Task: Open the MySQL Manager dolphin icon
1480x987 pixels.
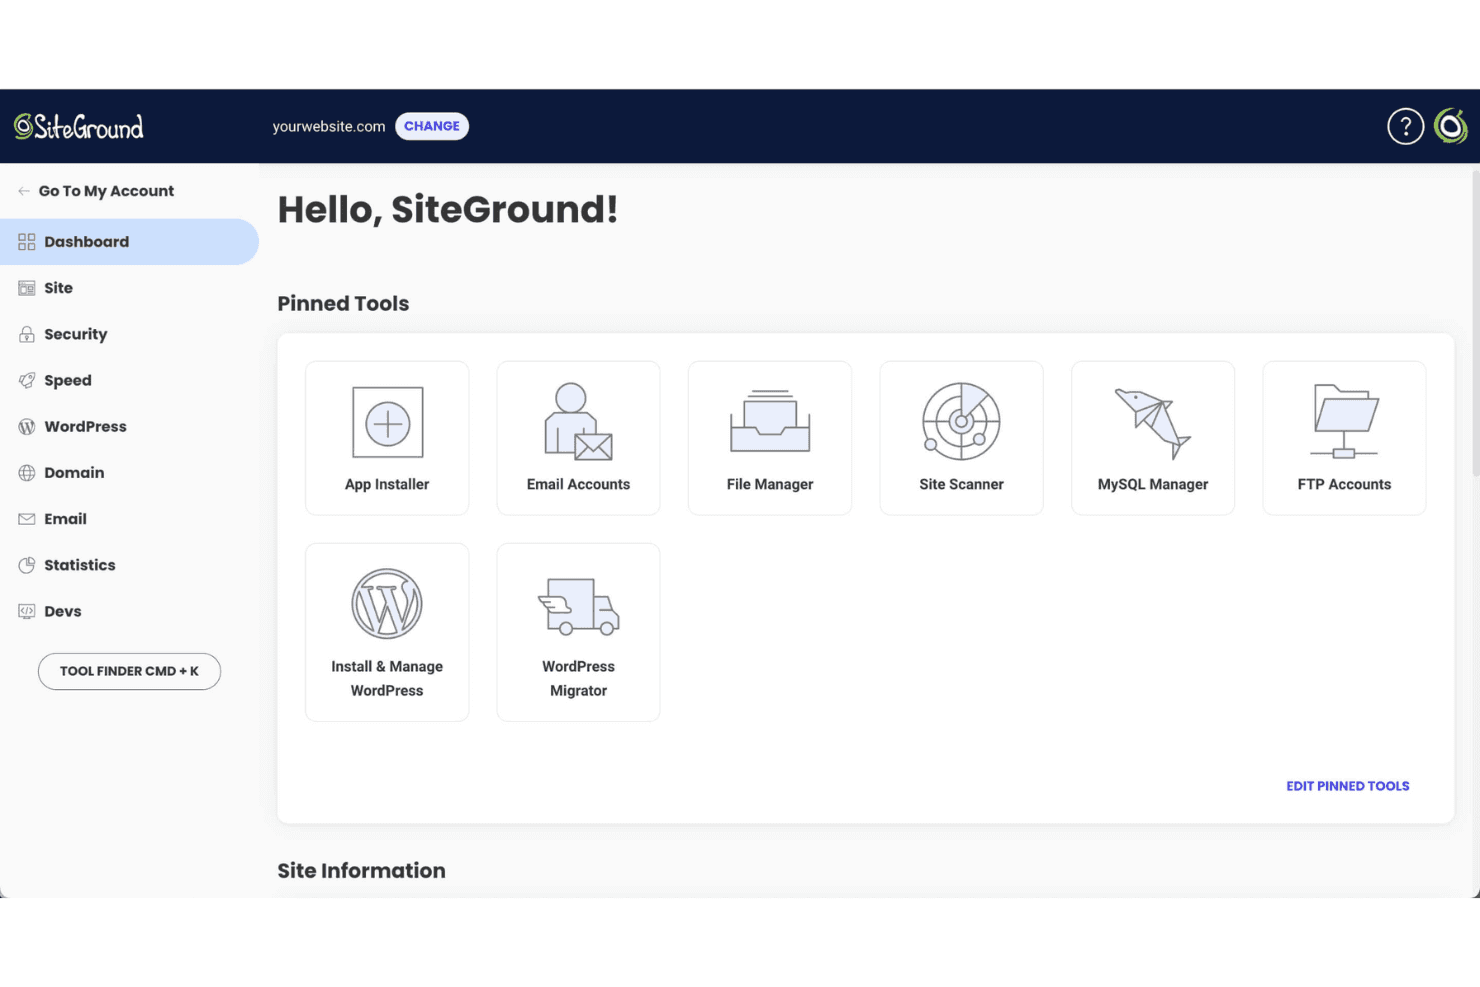Action: [x=1153, y=424]
